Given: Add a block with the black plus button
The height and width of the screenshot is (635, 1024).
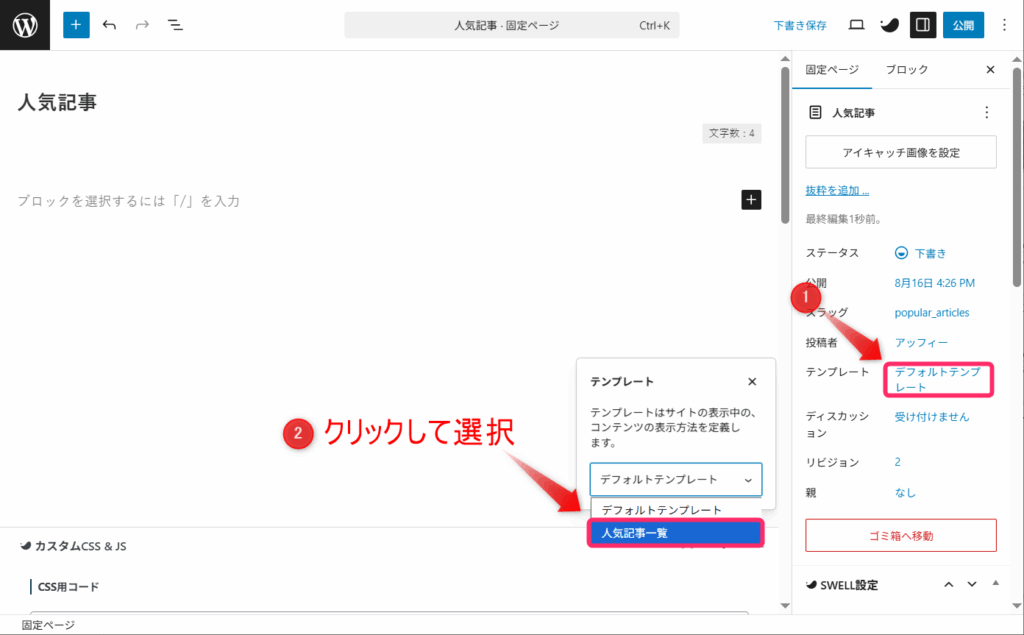Looking at the screenshot, I should coord(751,200).
